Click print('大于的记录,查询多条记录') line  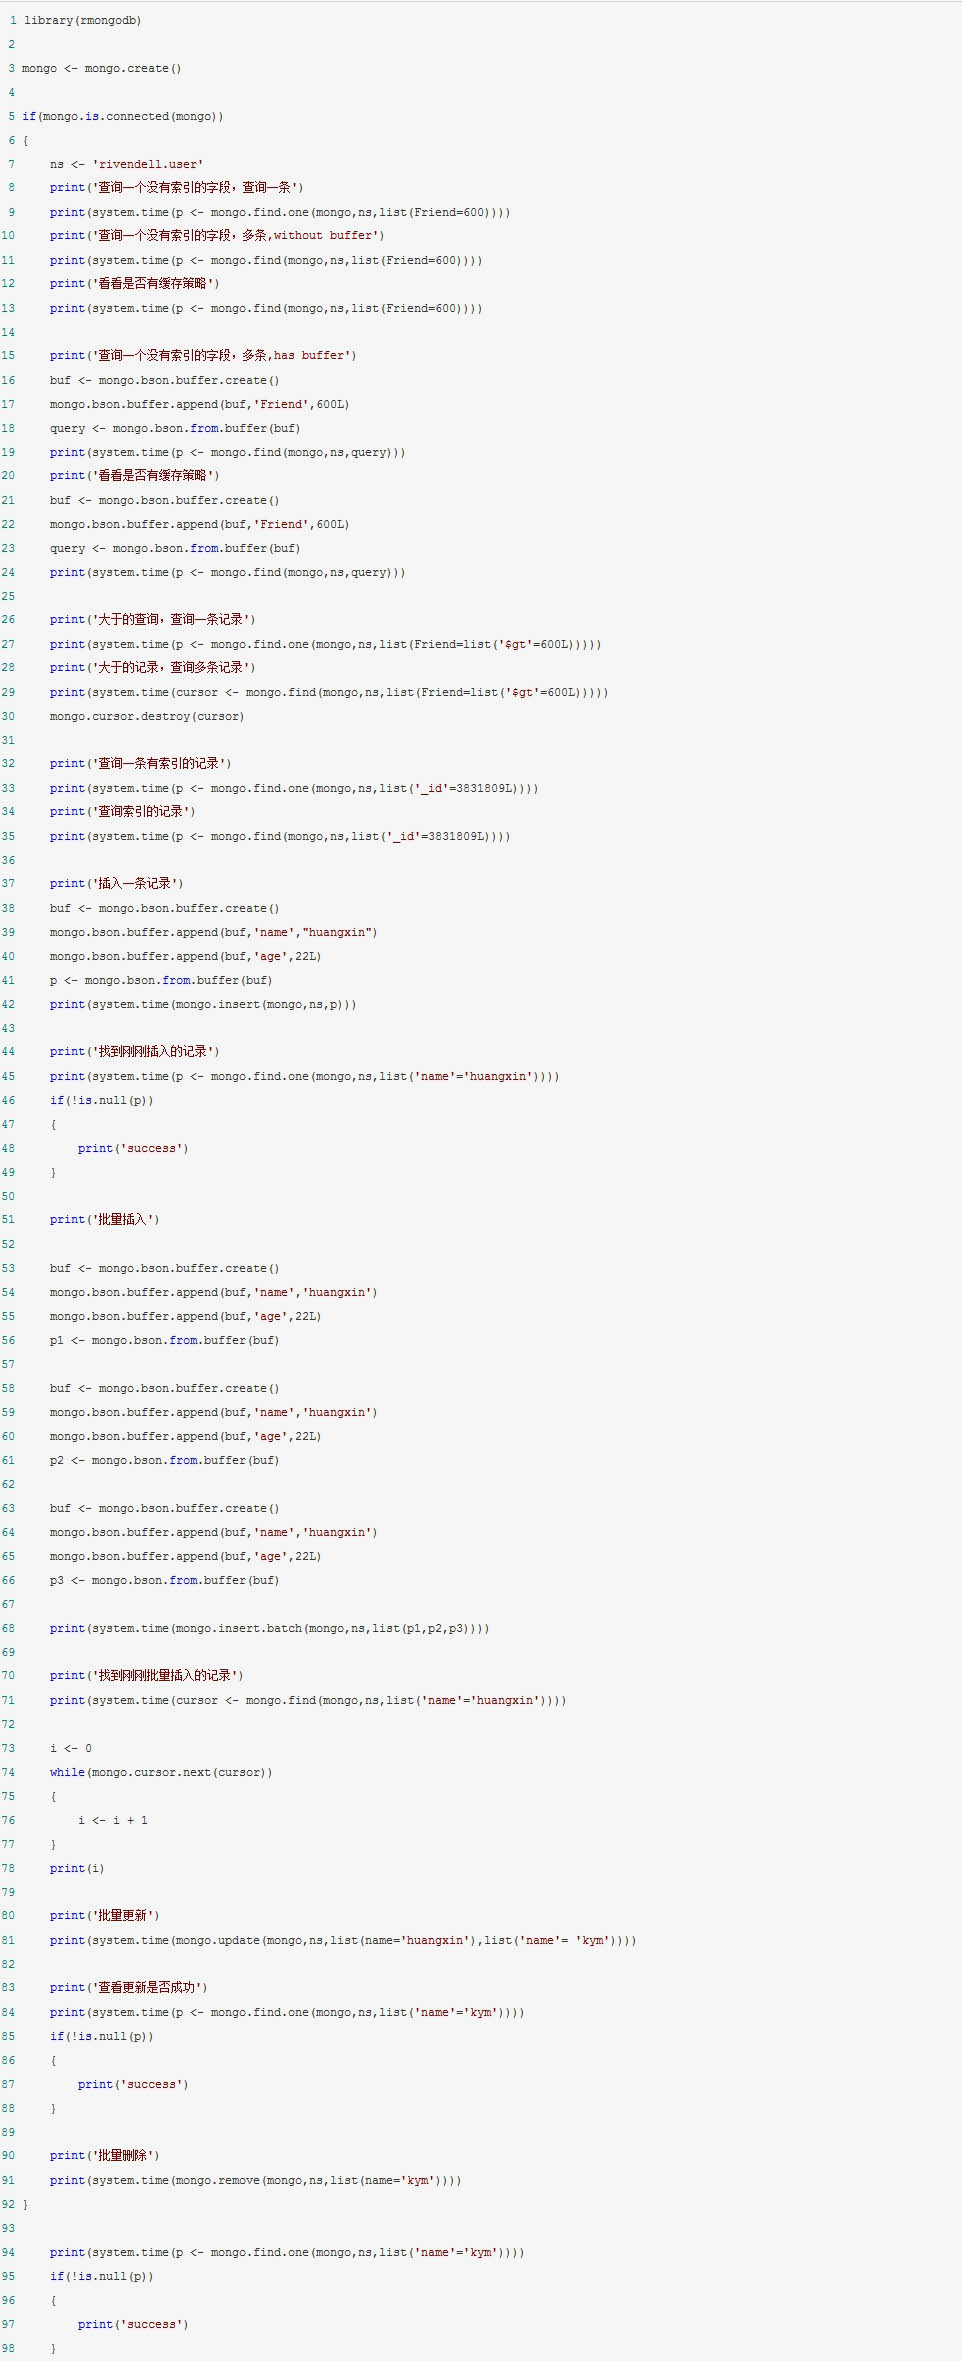coord(153,668)
